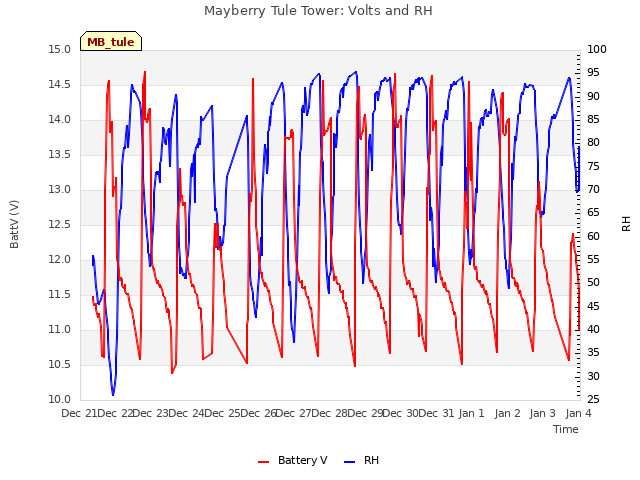
Task: Click the 70 RH axis value
Action: 593,190
